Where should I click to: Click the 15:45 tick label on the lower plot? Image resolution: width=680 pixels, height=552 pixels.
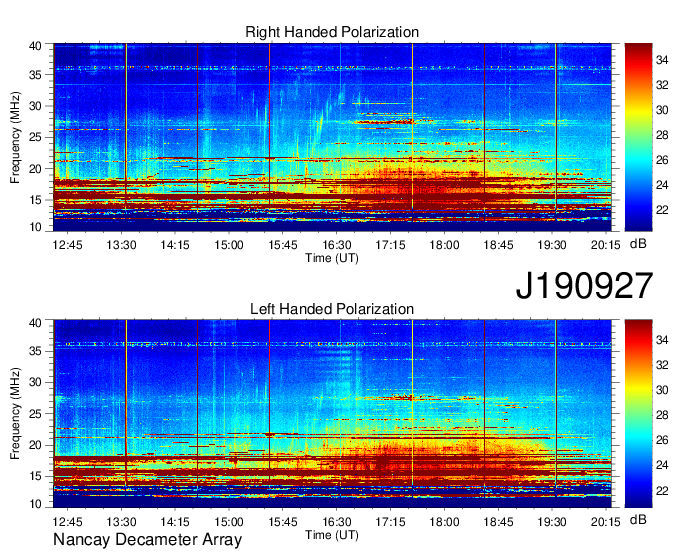point(283,522)
